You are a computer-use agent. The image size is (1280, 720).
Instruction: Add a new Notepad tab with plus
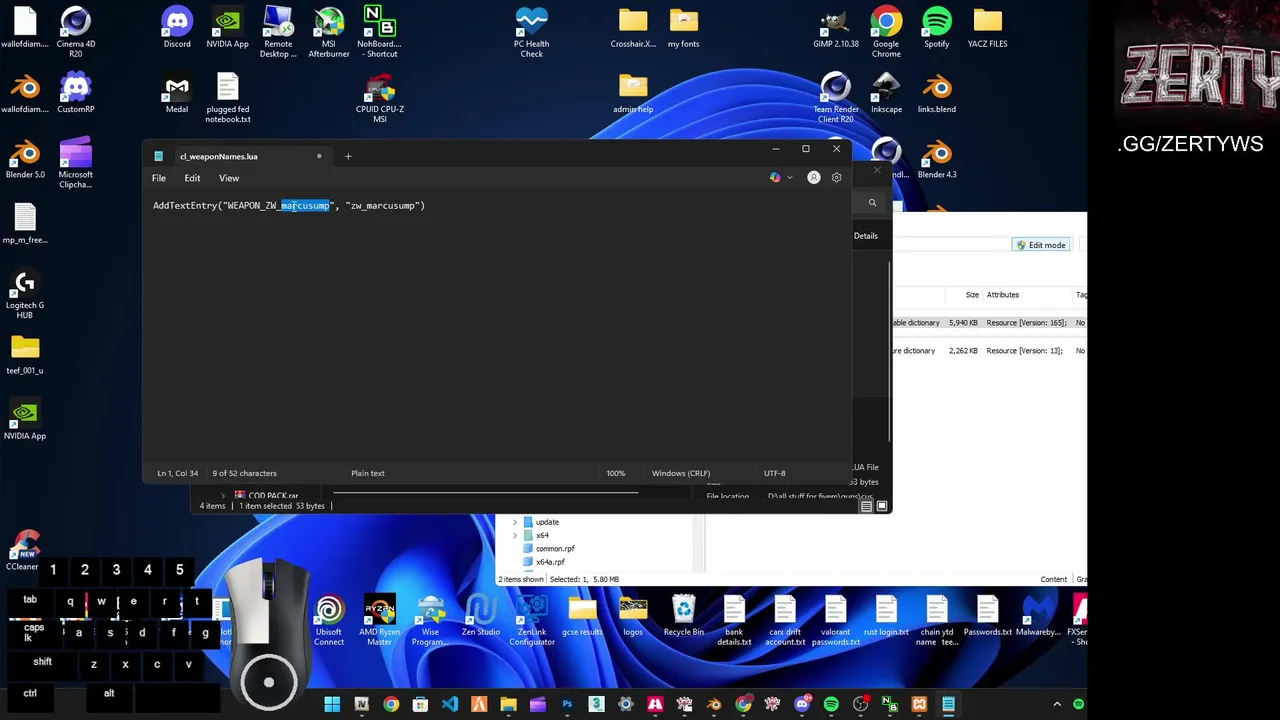click(348, 156)
